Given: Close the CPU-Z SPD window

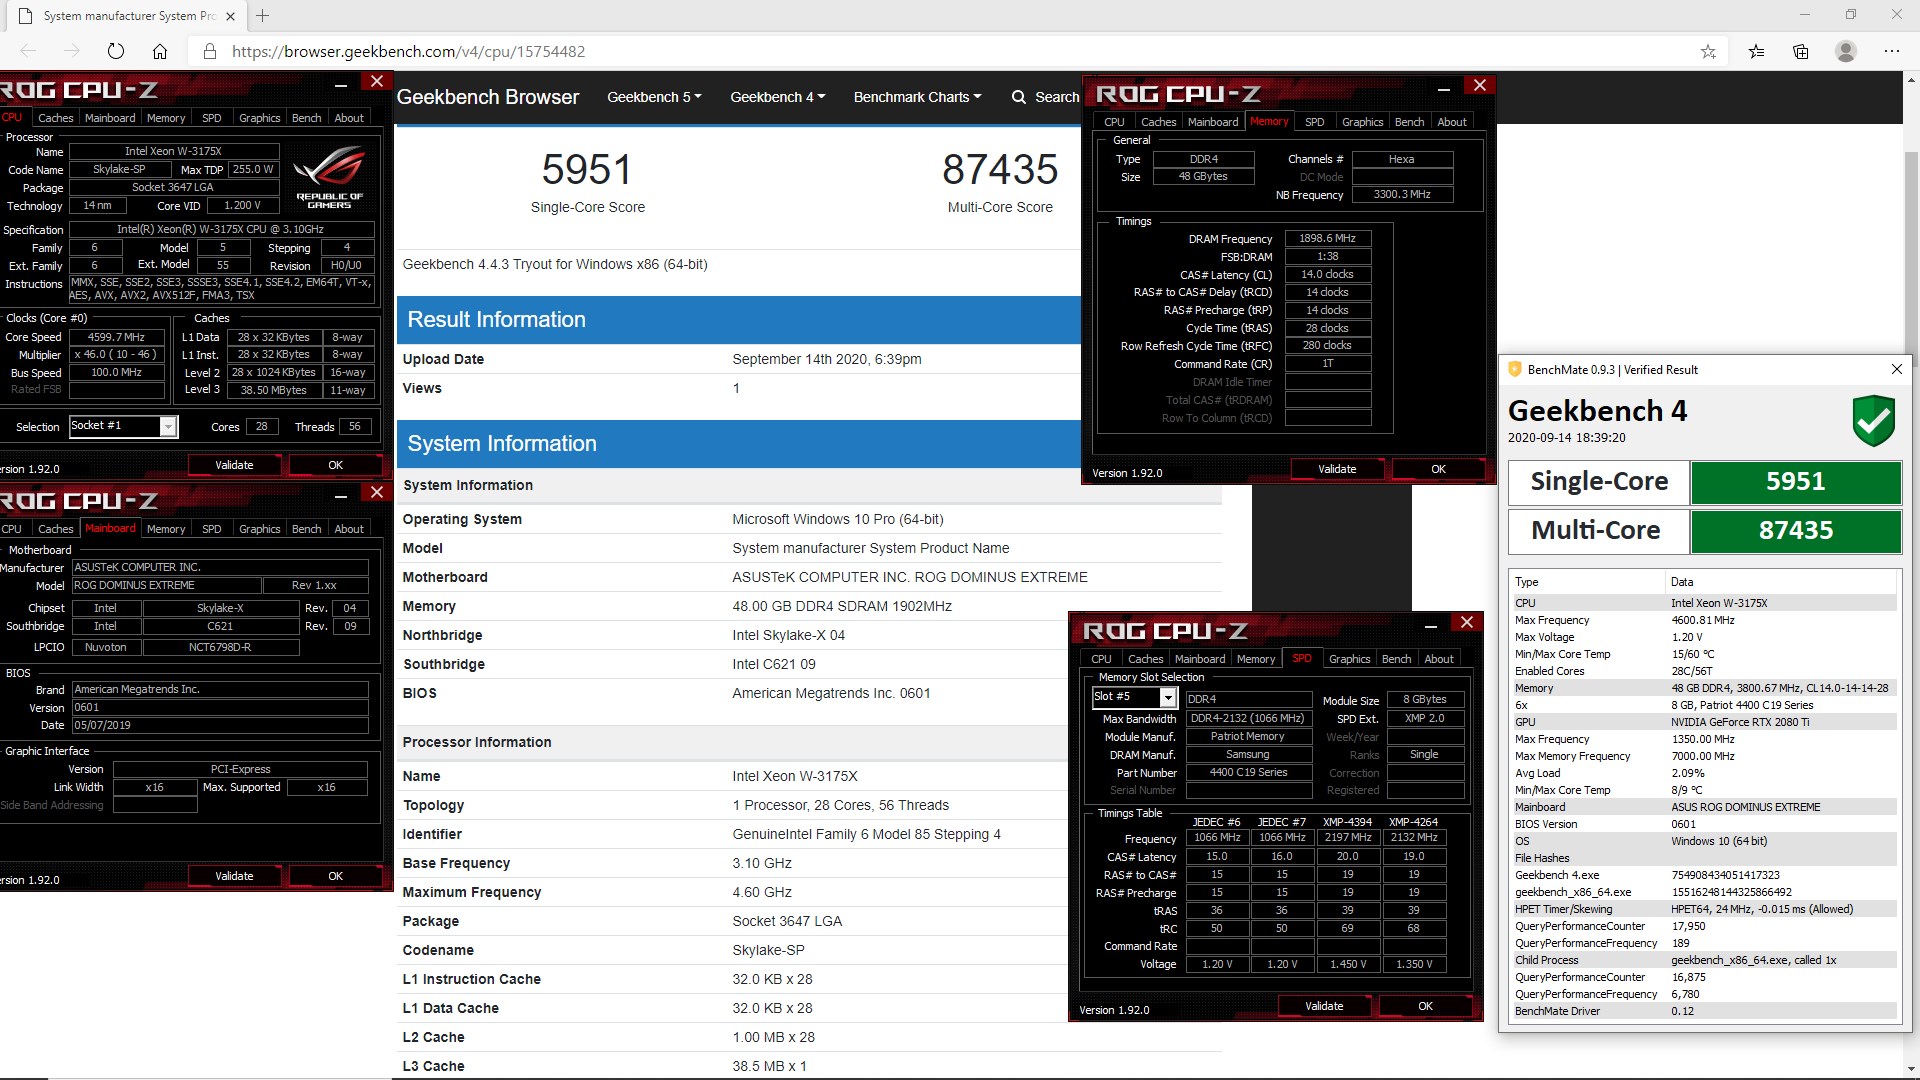Looking at the screenshot, I should click(1466, 622).
